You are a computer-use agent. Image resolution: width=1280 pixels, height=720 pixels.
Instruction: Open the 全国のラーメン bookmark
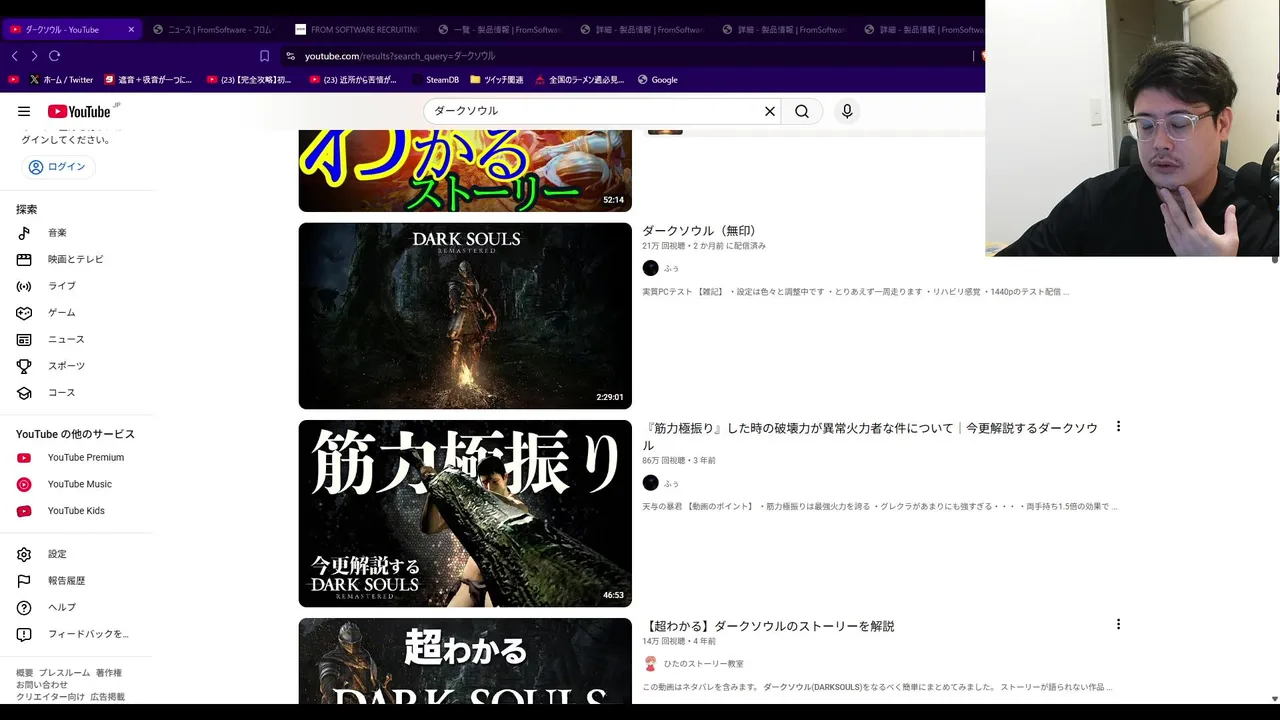pos(579,80)
